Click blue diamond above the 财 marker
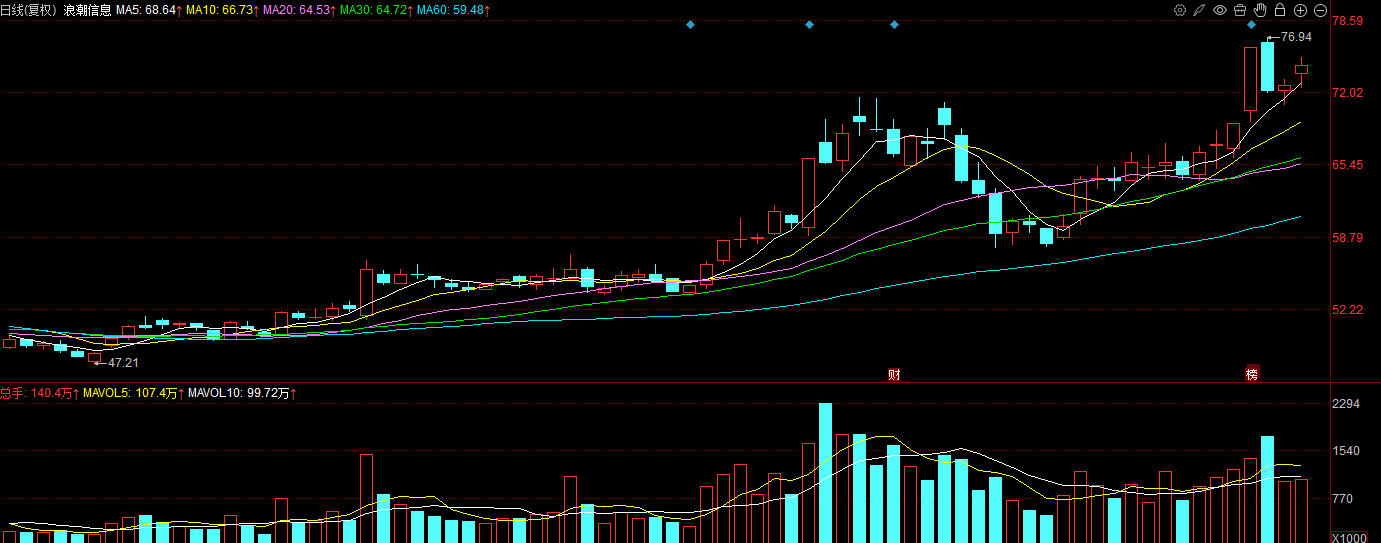This screenshot has width=1381, height=543. pyautogui.click(x=894, y=24)
